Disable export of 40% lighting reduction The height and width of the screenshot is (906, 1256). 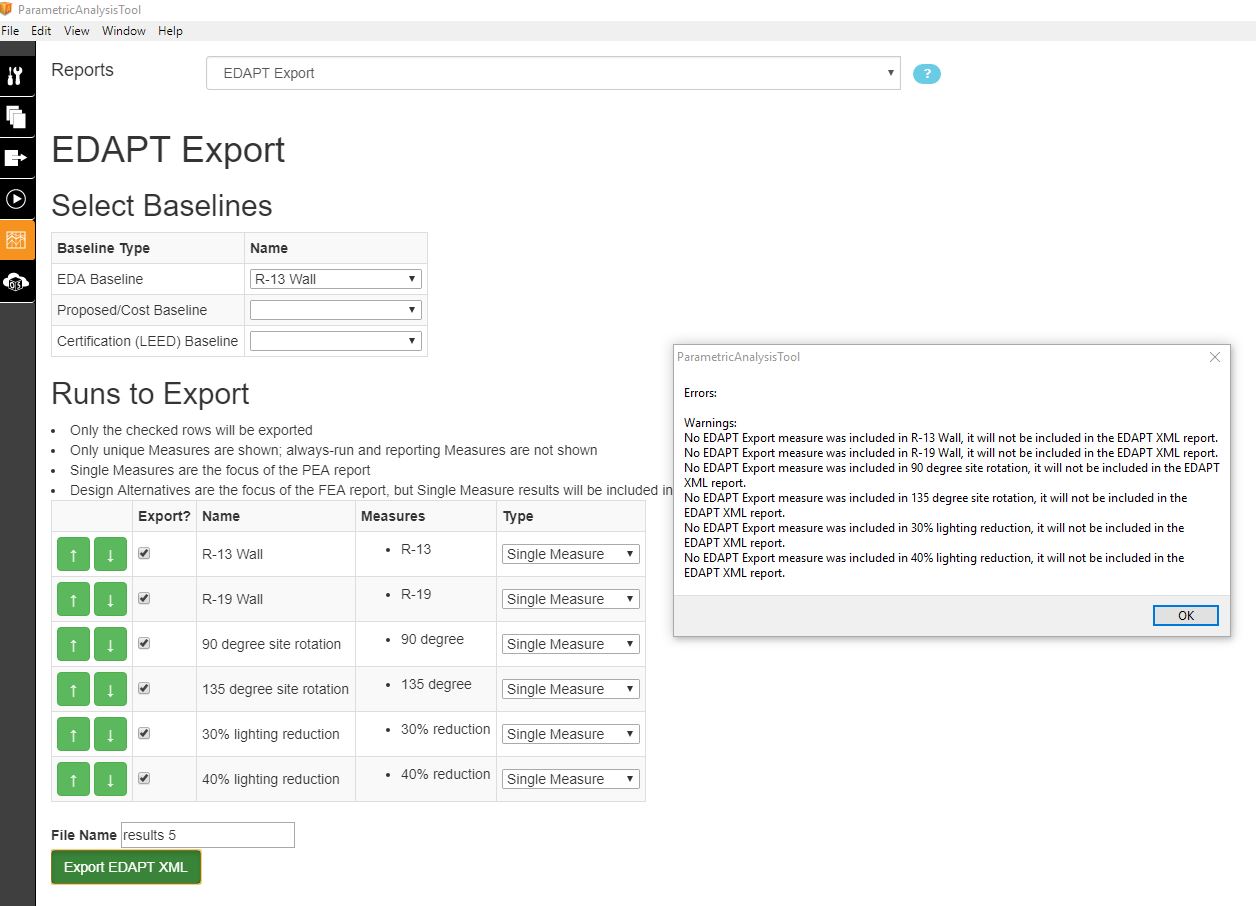[x=144, y=778]
